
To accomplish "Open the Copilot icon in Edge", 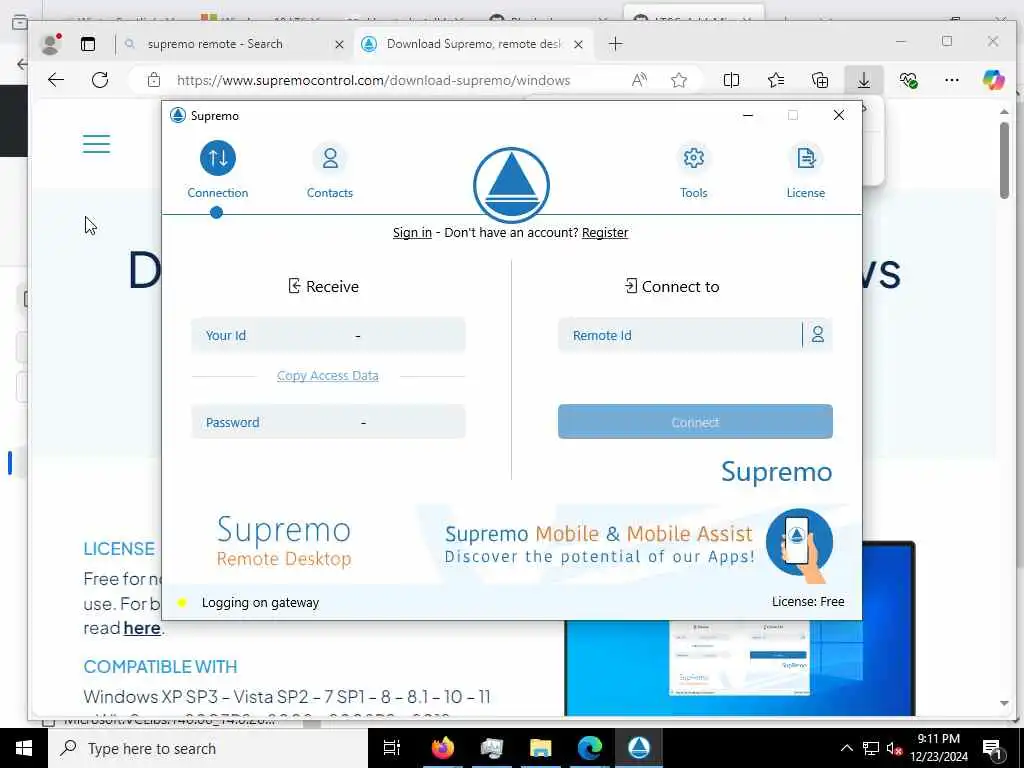I will coord(993,80).
